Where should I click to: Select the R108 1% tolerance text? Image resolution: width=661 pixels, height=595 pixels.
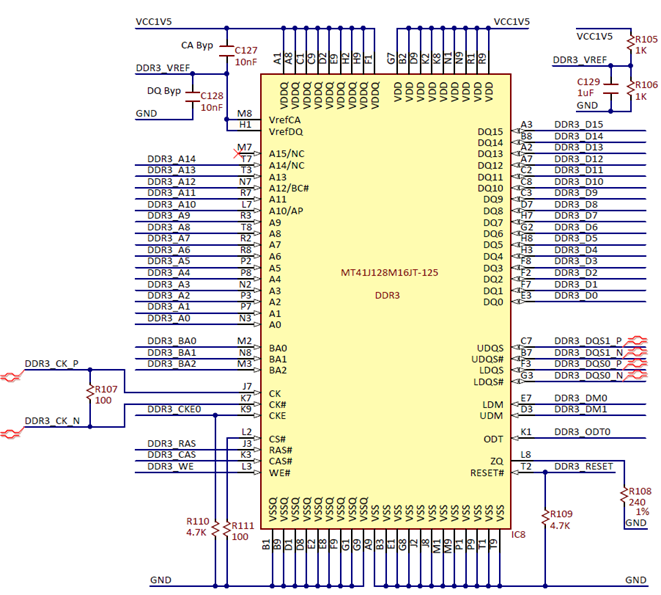(x=642, y=512)
